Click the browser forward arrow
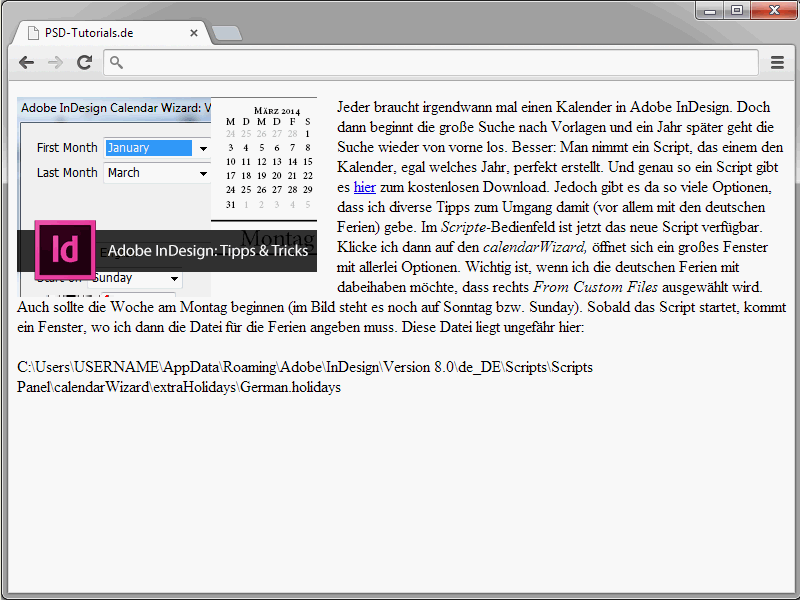Viewport: 800px width, 600px height. [55, 62]
